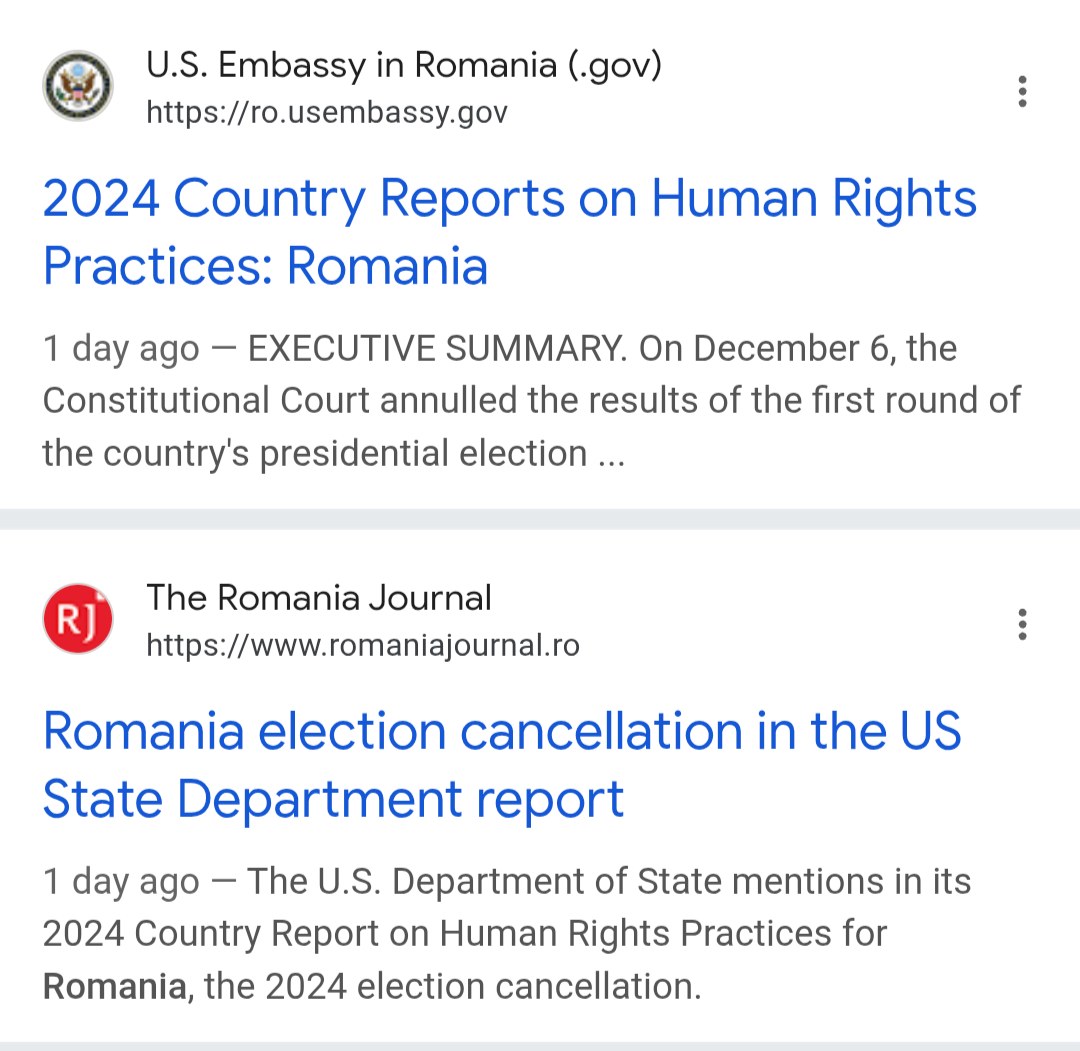Click the 'U.S. Embassy in Romania (.gov)' site name
Screen dimensions: 1080x1051
click(x=403, y=66)
